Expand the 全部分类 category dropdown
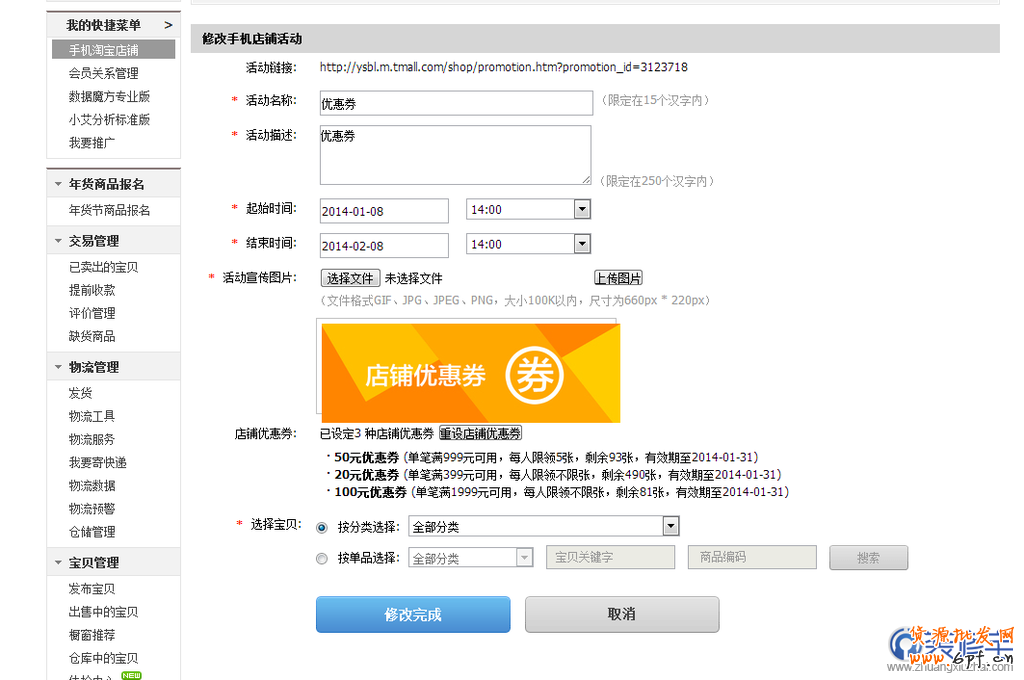 [670, 527]
